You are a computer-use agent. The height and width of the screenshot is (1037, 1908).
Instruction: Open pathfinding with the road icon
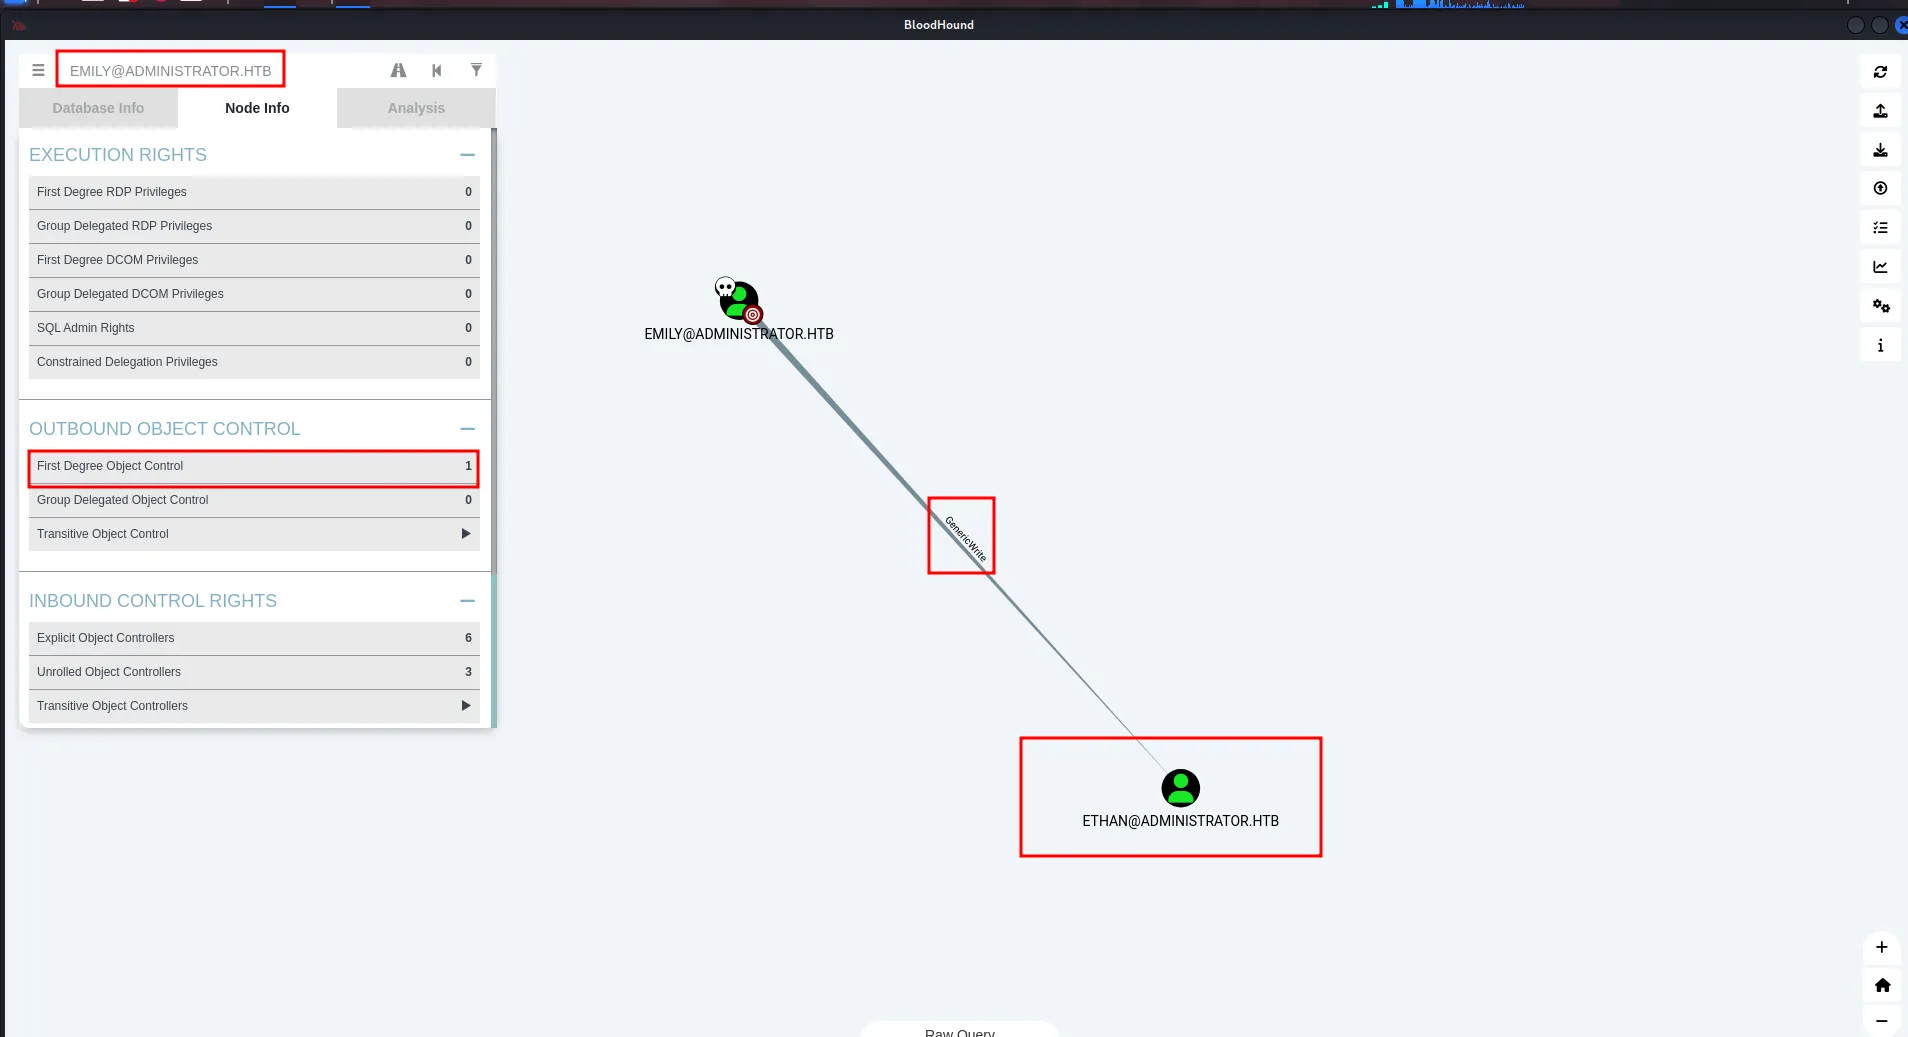(x=398, y=70)
